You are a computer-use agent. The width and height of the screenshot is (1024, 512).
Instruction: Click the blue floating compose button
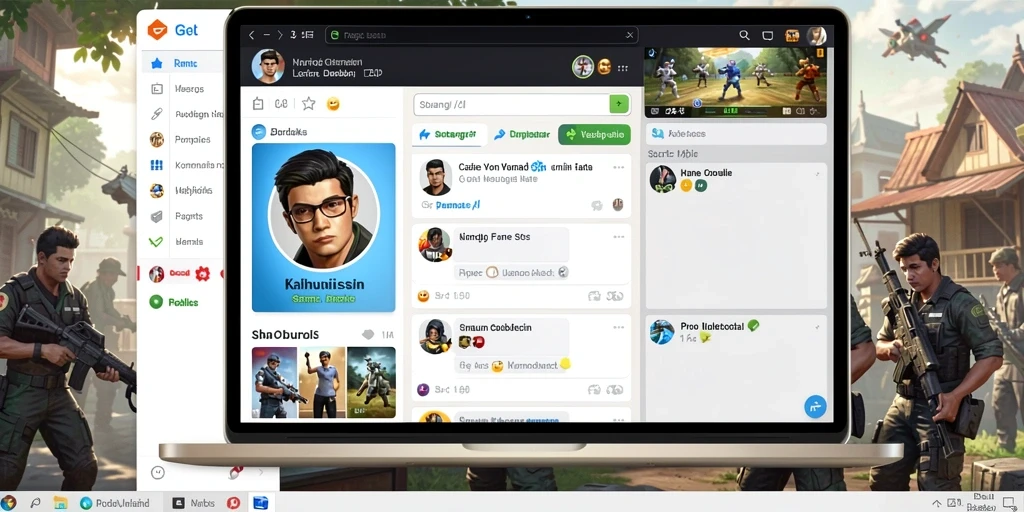coord(815,406)
